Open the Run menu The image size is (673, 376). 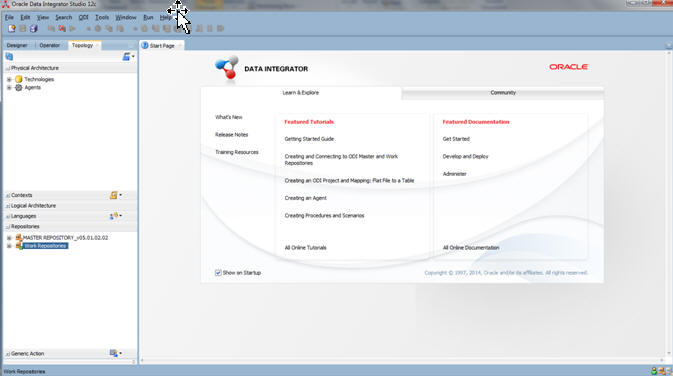(148, 18)
